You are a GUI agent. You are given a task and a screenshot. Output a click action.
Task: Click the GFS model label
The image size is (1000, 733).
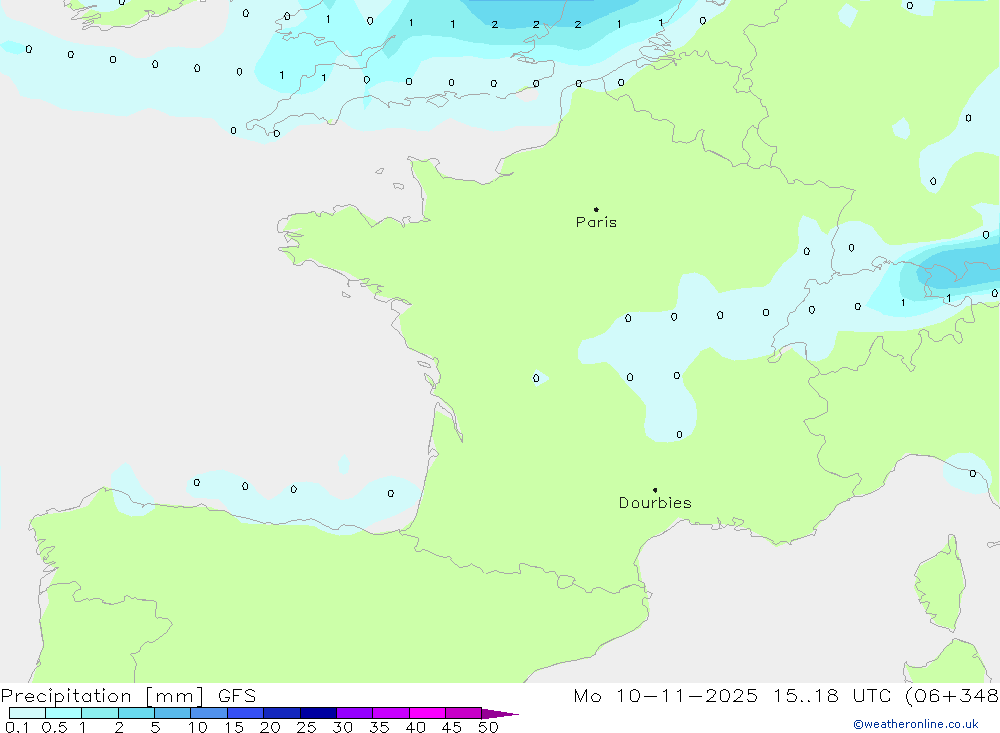(237, 696)
